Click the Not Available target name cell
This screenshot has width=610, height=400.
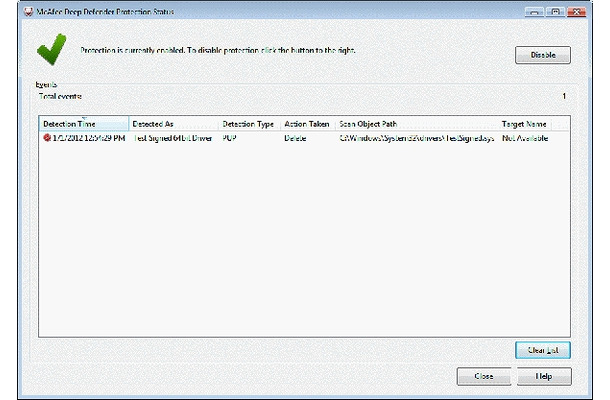pyautogui.click(x=525, y=138)
